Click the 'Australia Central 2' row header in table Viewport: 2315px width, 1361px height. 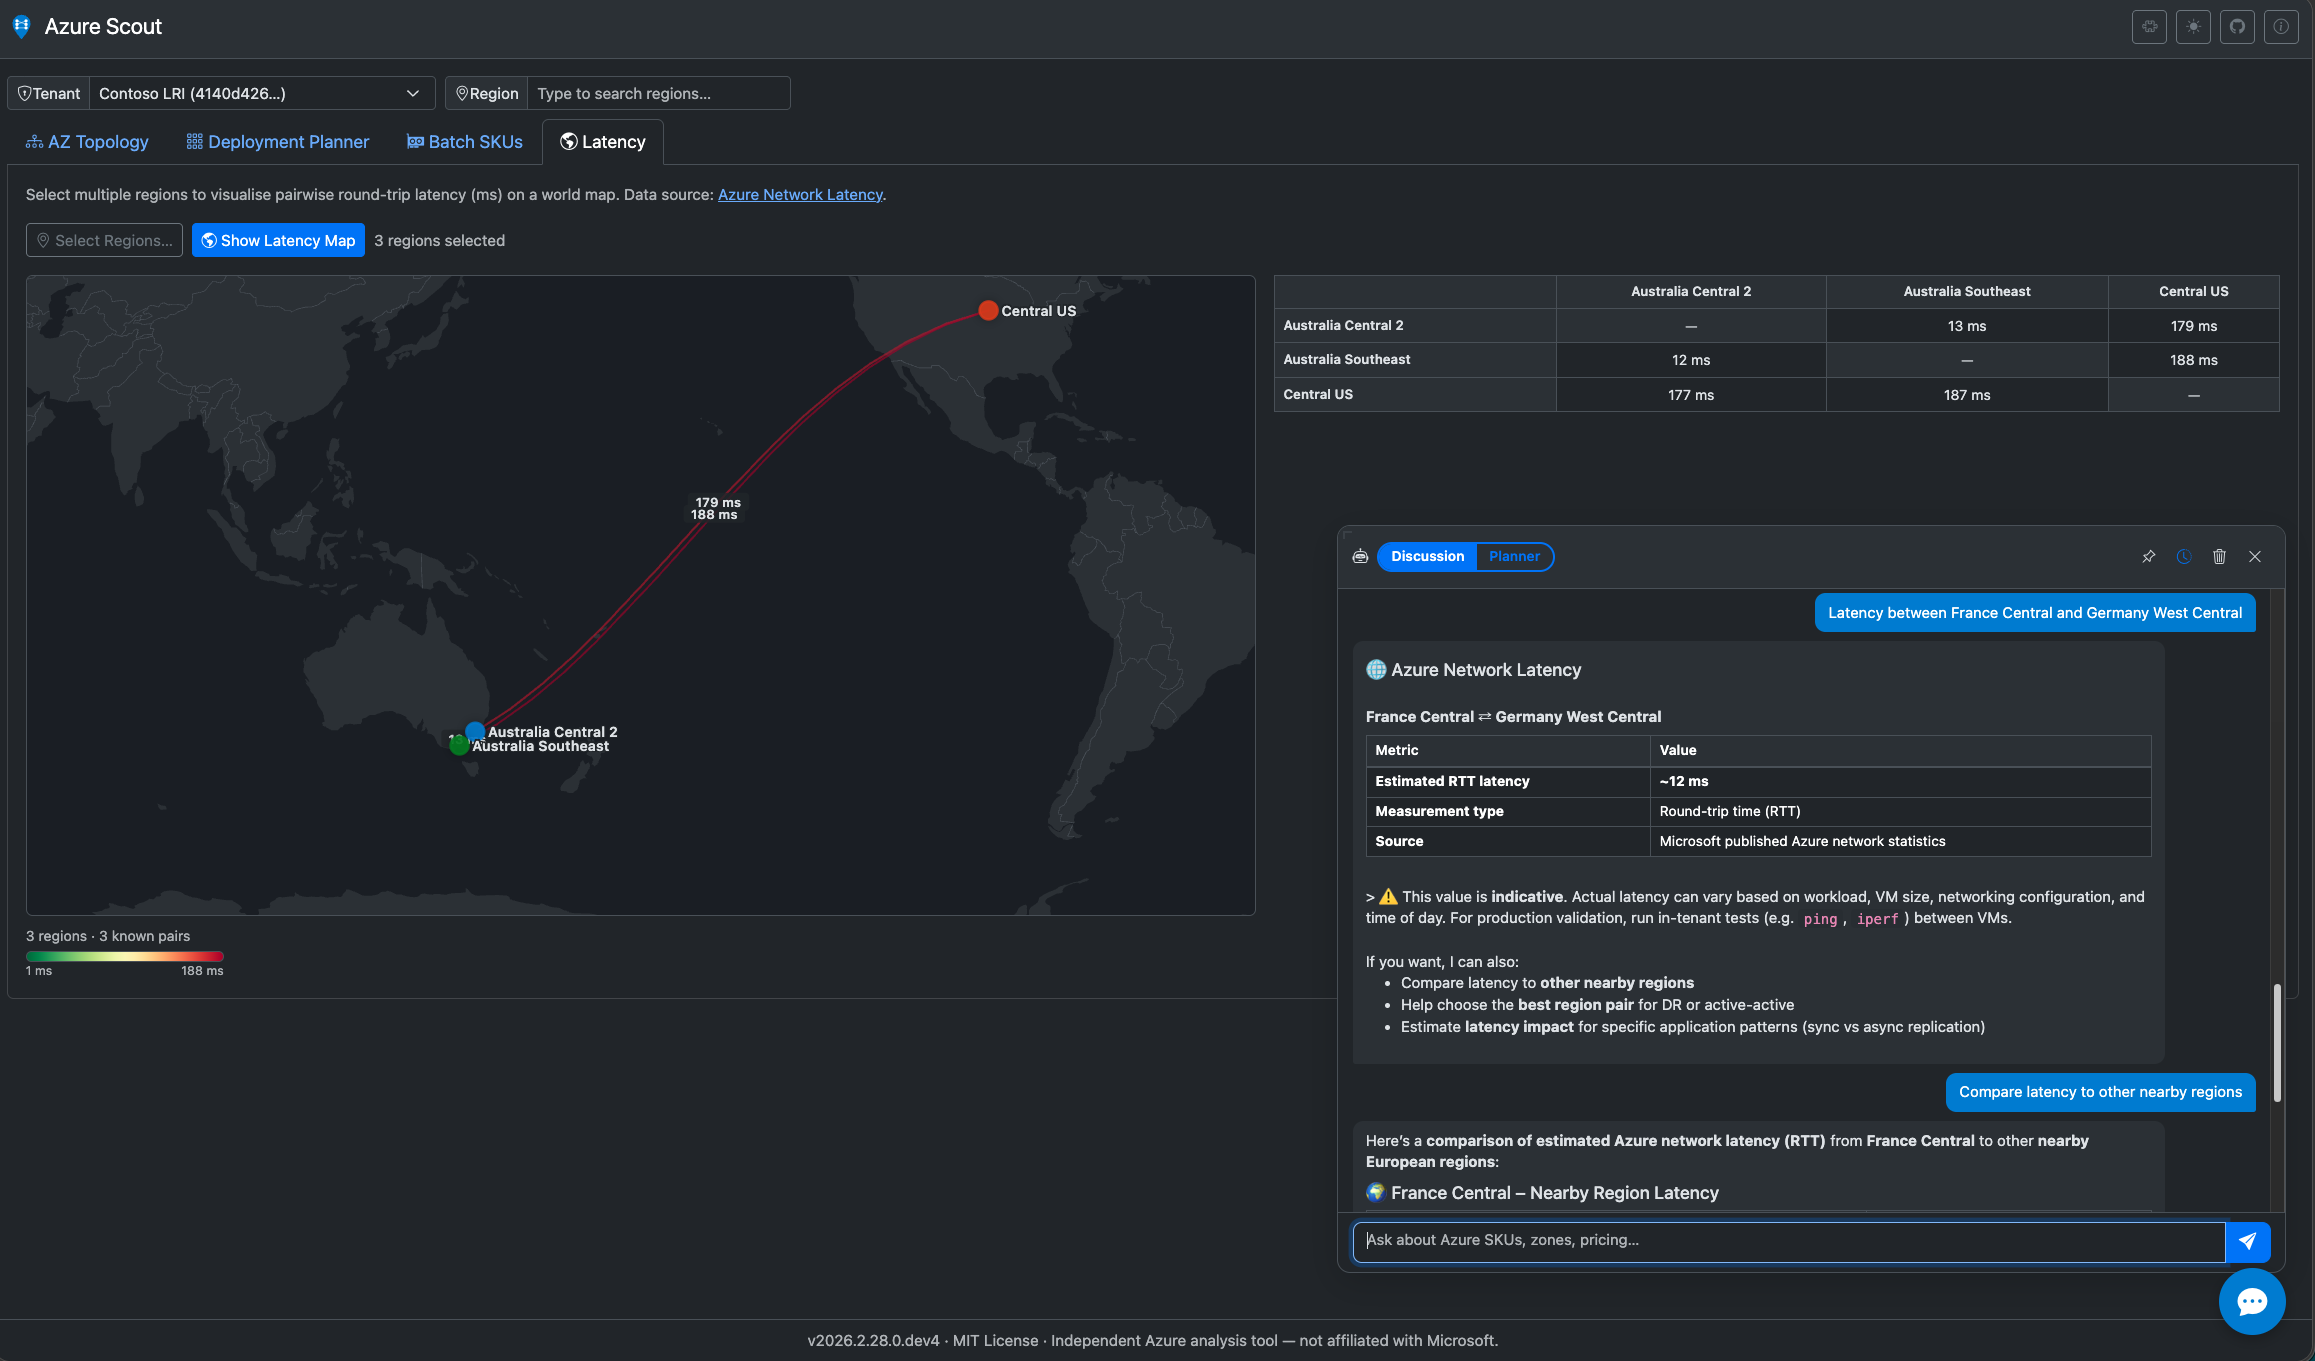coord(1415,326)
